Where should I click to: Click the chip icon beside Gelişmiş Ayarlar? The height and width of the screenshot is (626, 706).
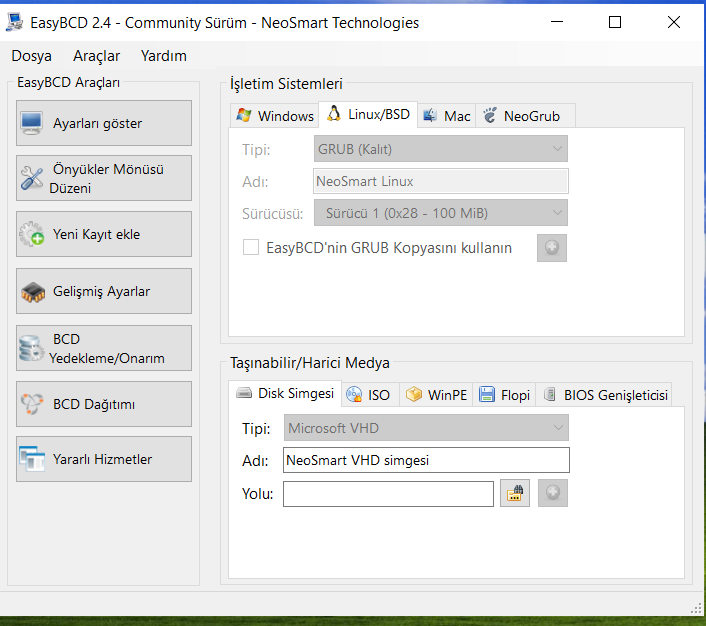[33, 292]
